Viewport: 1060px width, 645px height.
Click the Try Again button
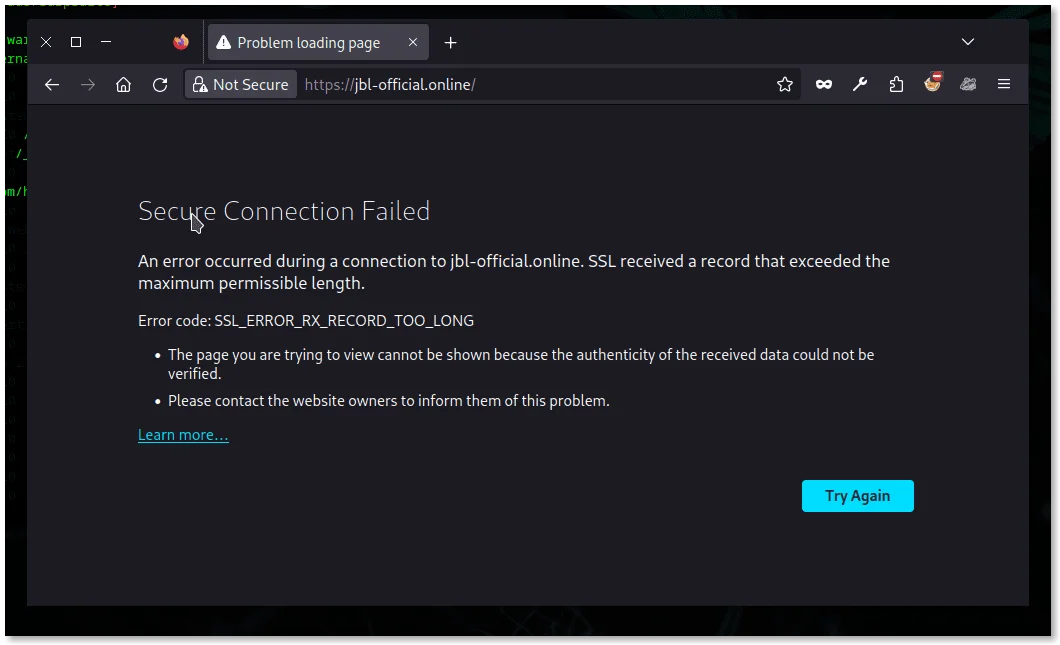point(857,496)
